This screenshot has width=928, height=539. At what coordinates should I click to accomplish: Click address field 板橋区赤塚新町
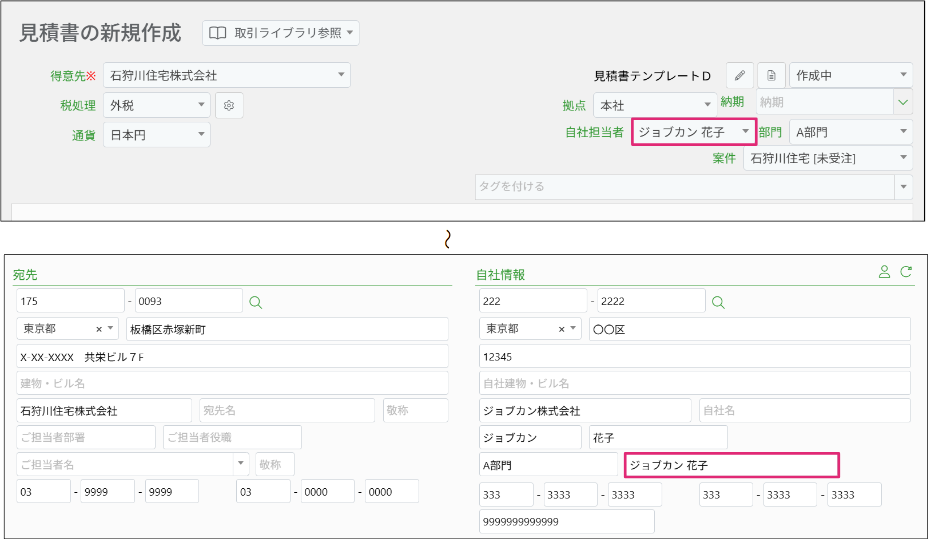tap(287, 329)
